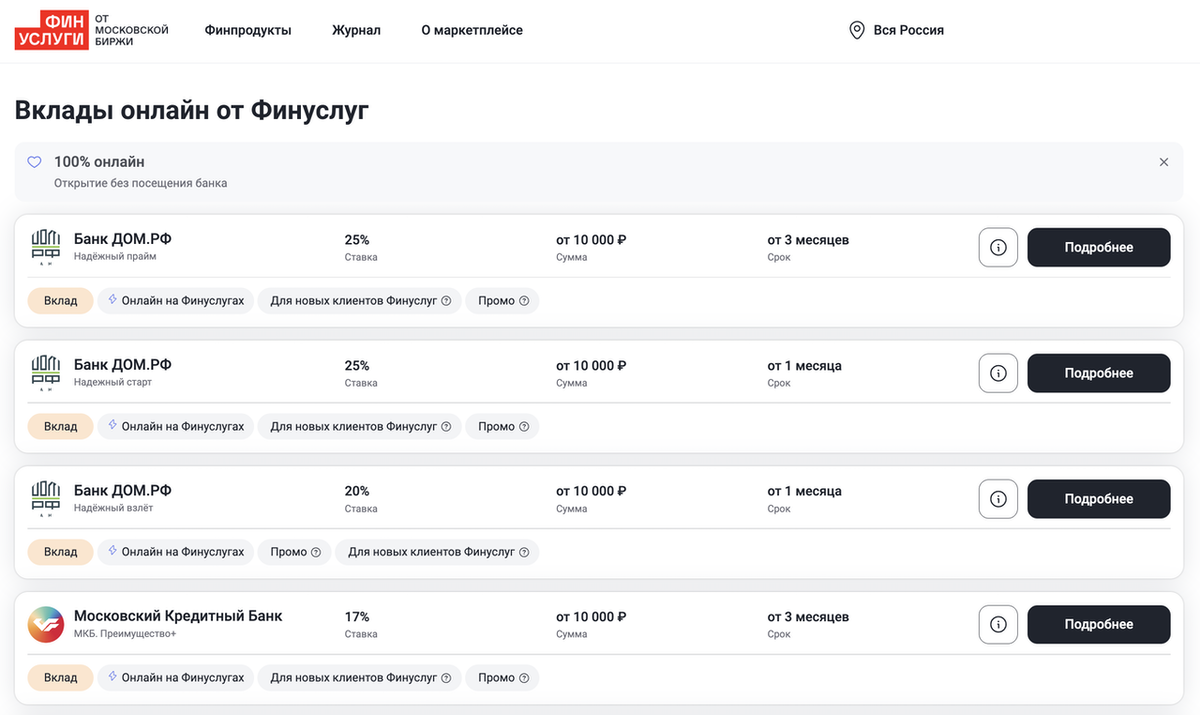Open info icon for Надёжный взлёт deposit
Screen dimensions: 1200x715
(x=998, y=499)
